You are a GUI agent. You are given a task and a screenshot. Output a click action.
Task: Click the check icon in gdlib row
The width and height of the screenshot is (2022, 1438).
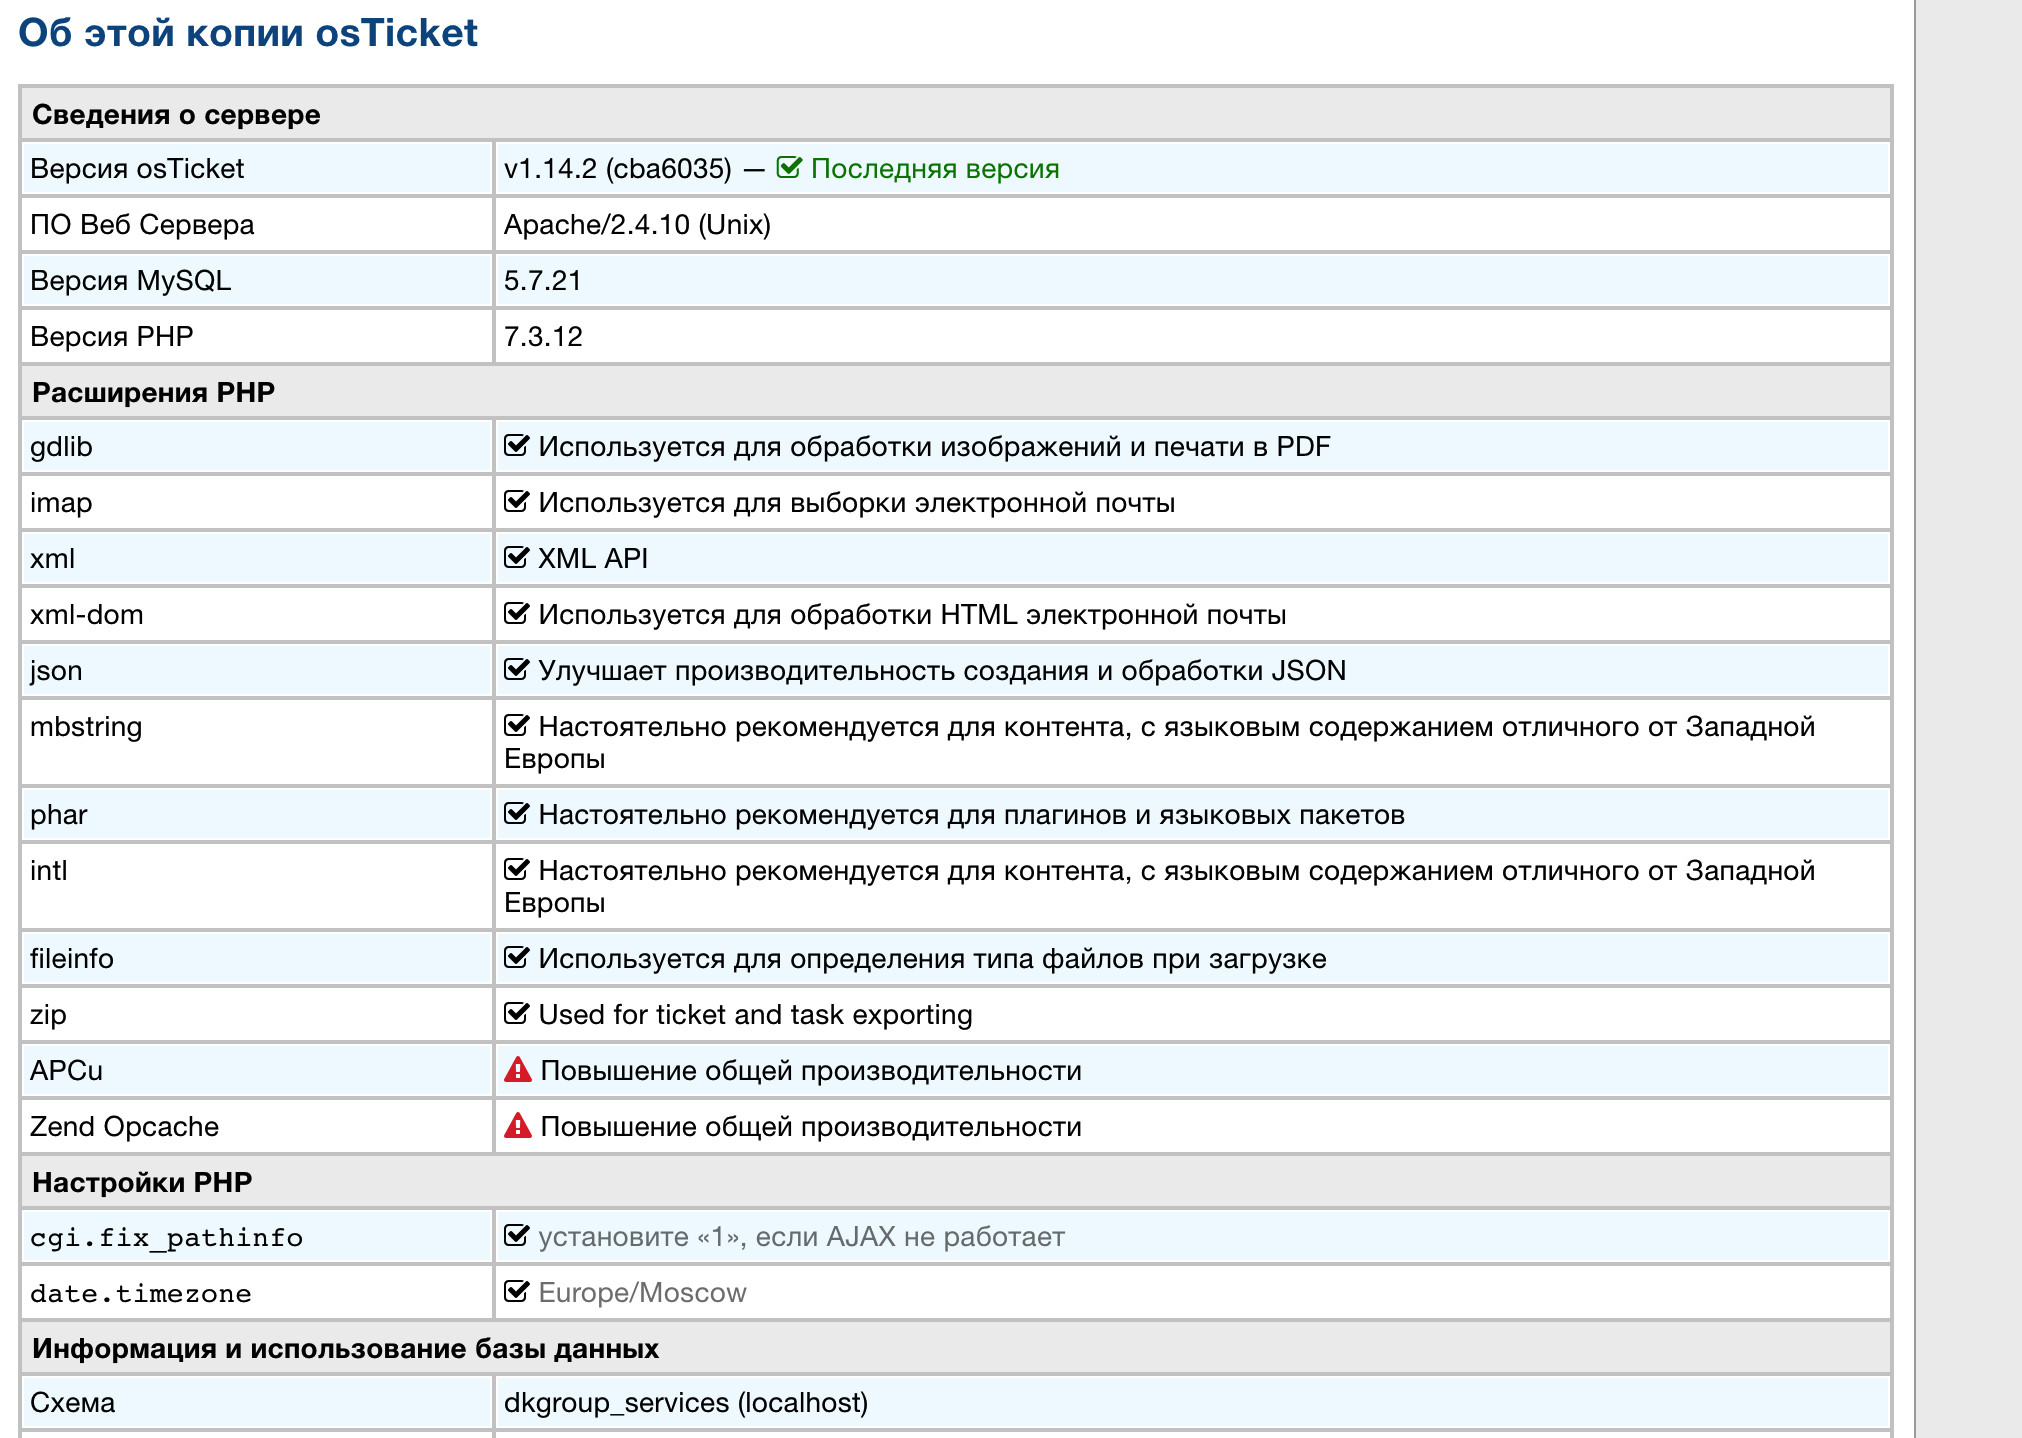tap(516, 446)
